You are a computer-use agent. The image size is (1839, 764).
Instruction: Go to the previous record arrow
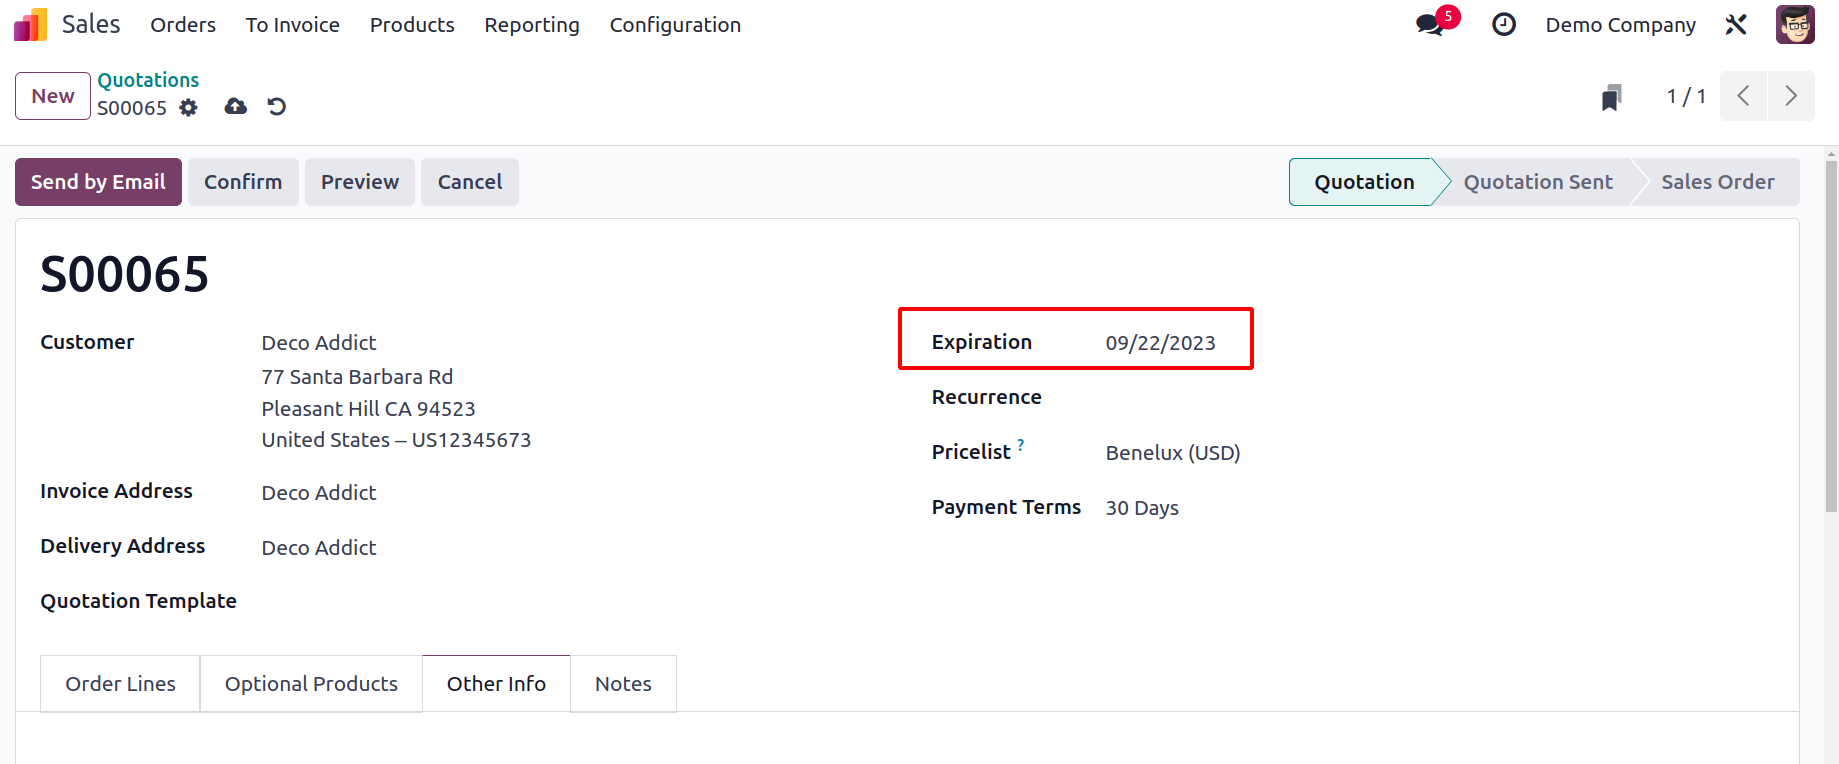[x=1743, y=96]
